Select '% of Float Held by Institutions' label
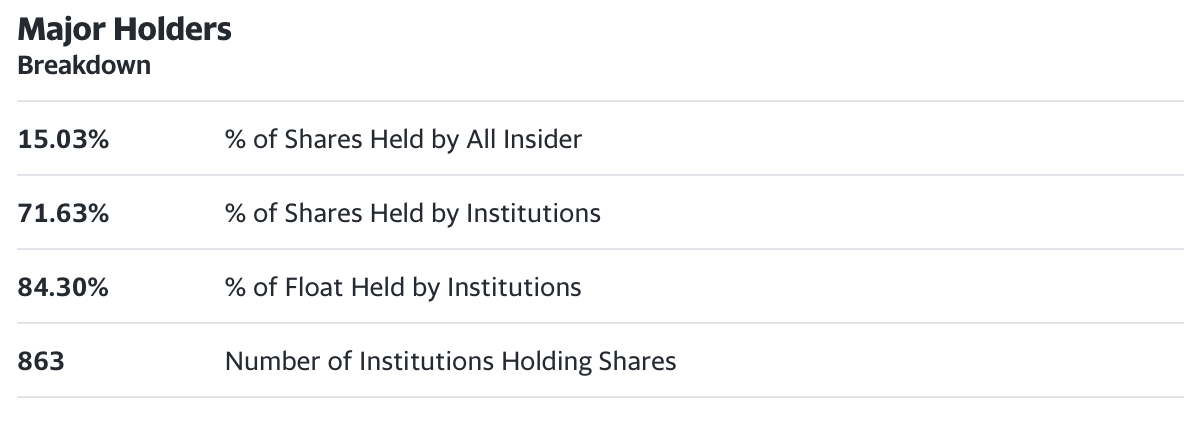The width and height of the screenshot is (1184, 428). click(x=403, y=288)
